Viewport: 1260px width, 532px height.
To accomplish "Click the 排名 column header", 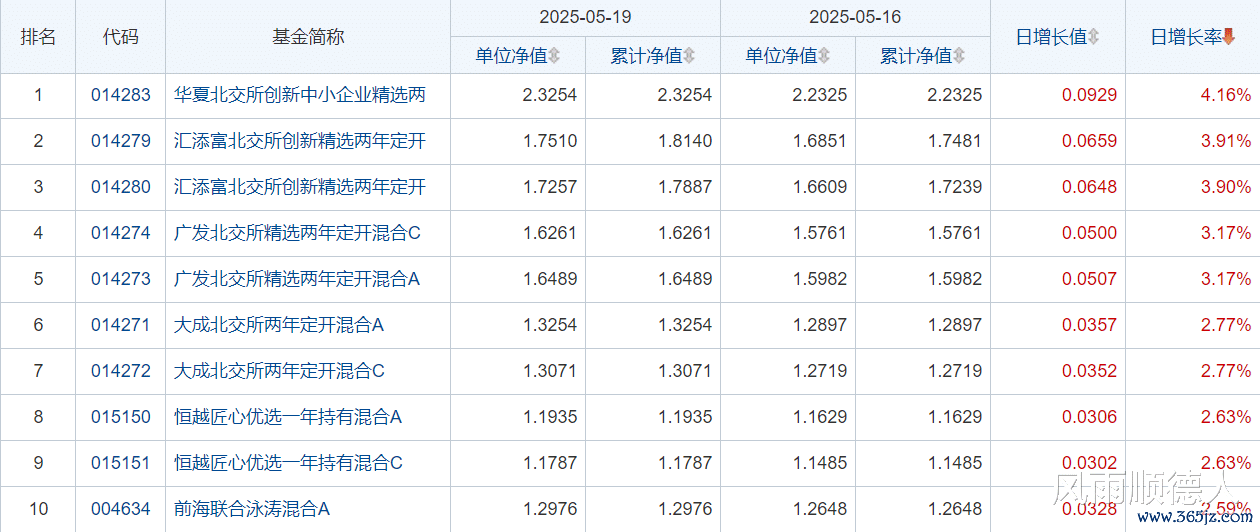I will 38,37.
